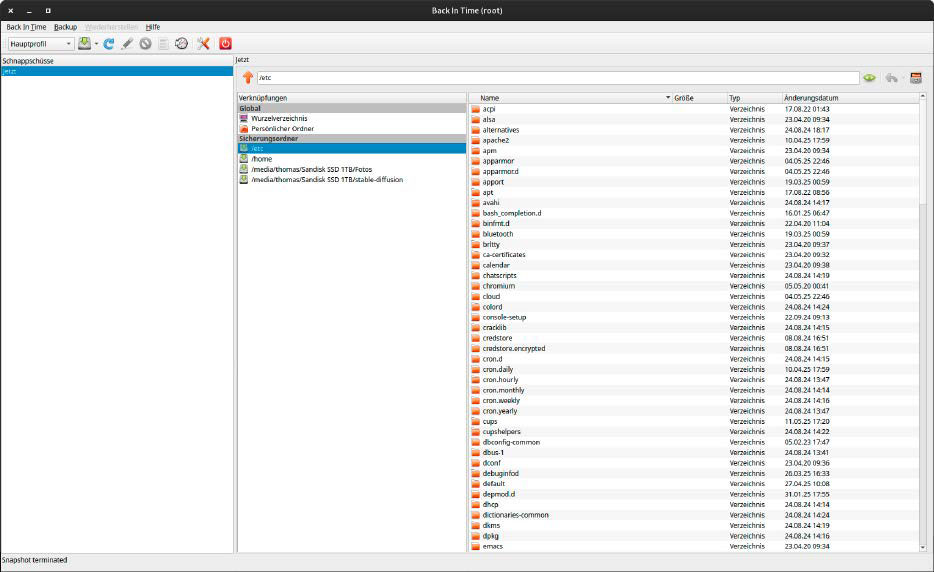Select the apache2 folder row
The image size is (934, 572).
click(x=496, y=140)
